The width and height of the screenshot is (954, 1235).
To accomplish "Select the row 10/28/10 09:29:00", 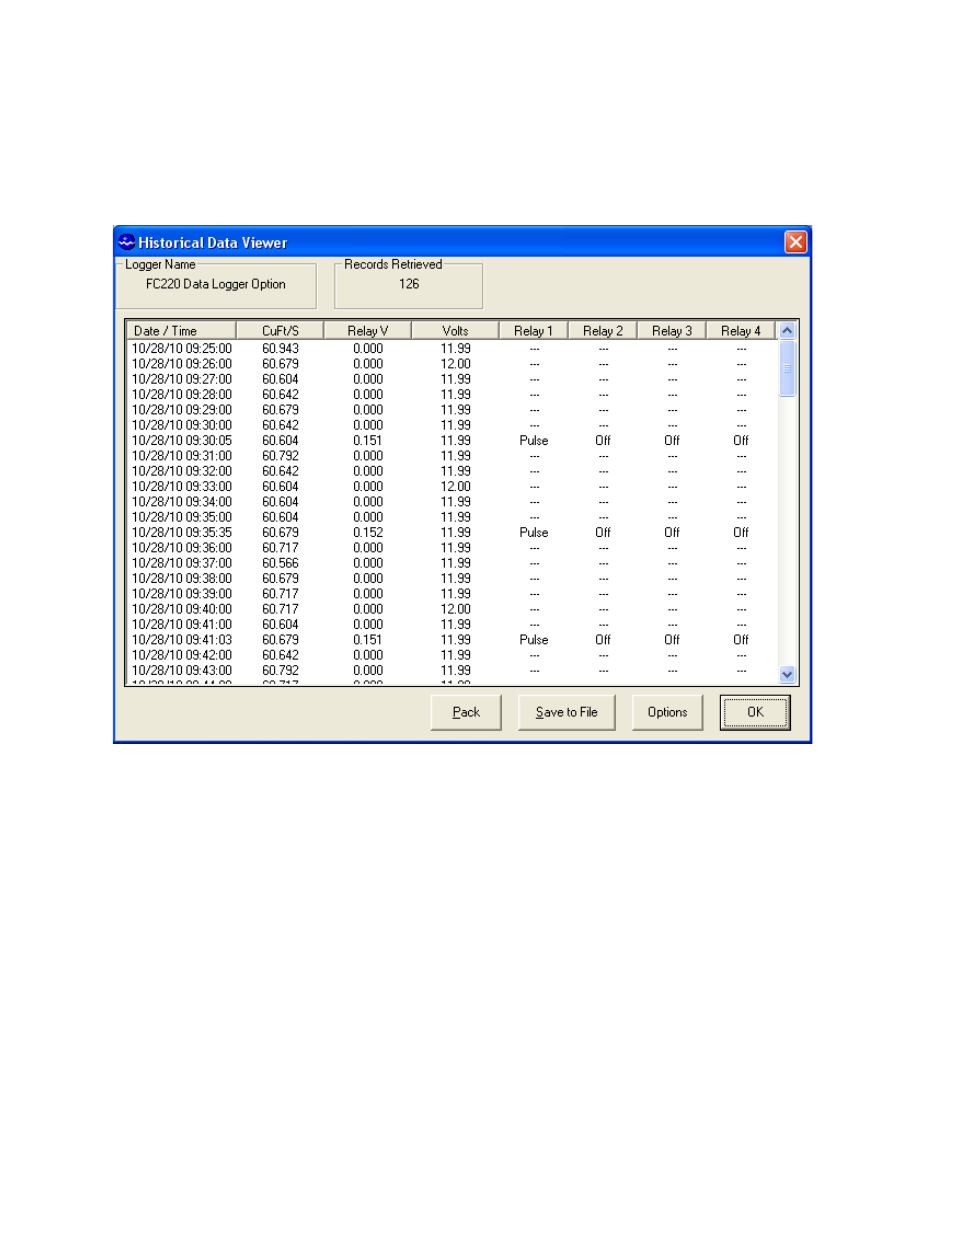I will (452, 410).
